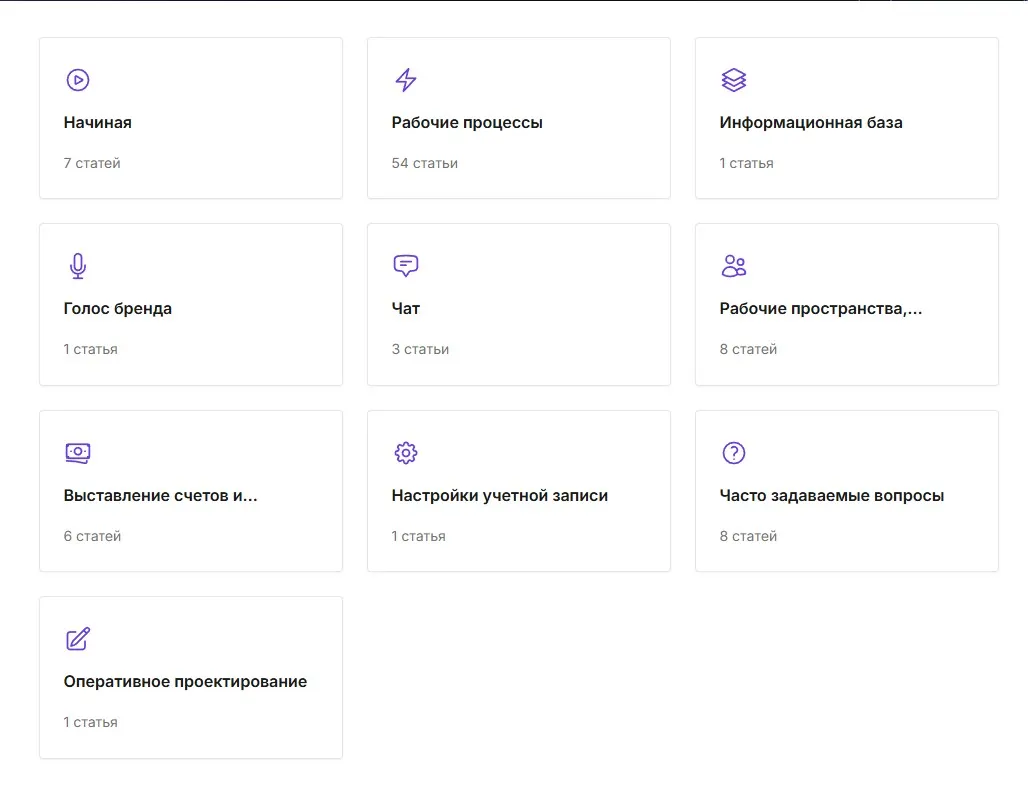The width and height of the screenshot is (1028, 792).
Task: Click '1 статья' under Настройки учетной записи
Action: click(418, 536)
